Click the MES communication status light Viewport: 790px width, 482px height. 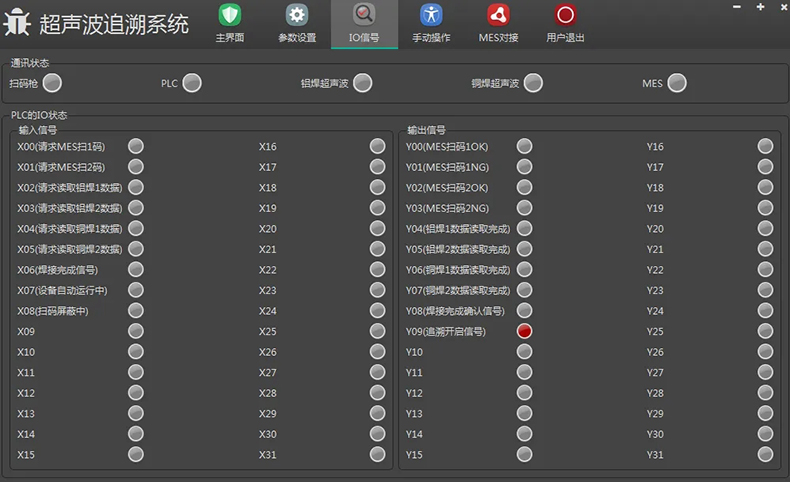(677, 83)
